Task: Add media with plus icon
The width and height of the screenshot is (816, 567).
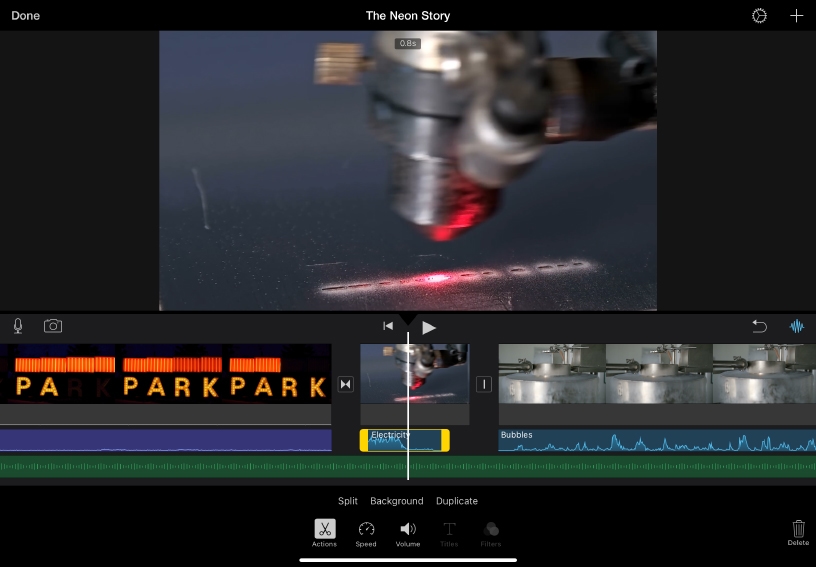Action: pyautogui.click(x=796, y=16)
